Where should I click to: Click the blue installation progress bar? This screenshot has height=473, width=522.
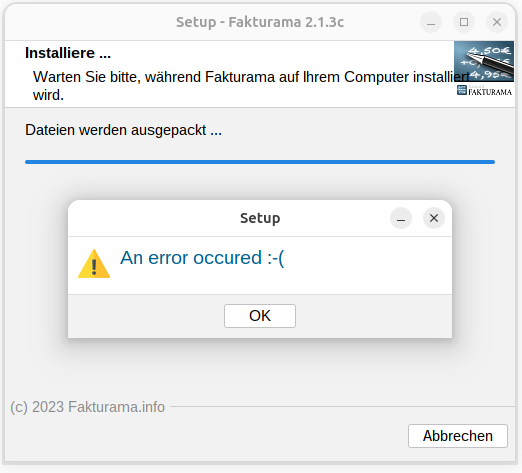(260, 162)
